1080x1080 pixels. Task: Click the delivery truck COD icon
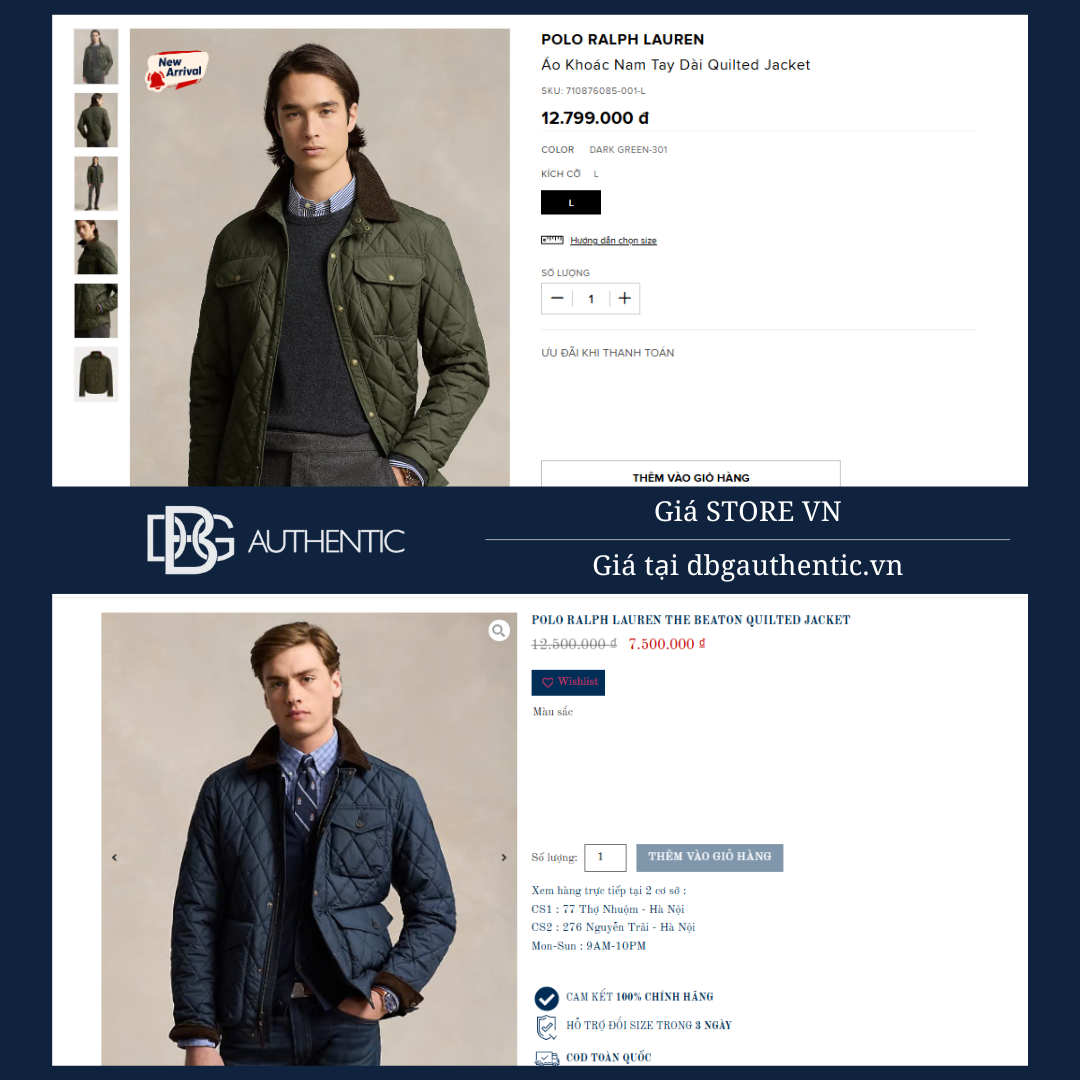click(547, 1058)
